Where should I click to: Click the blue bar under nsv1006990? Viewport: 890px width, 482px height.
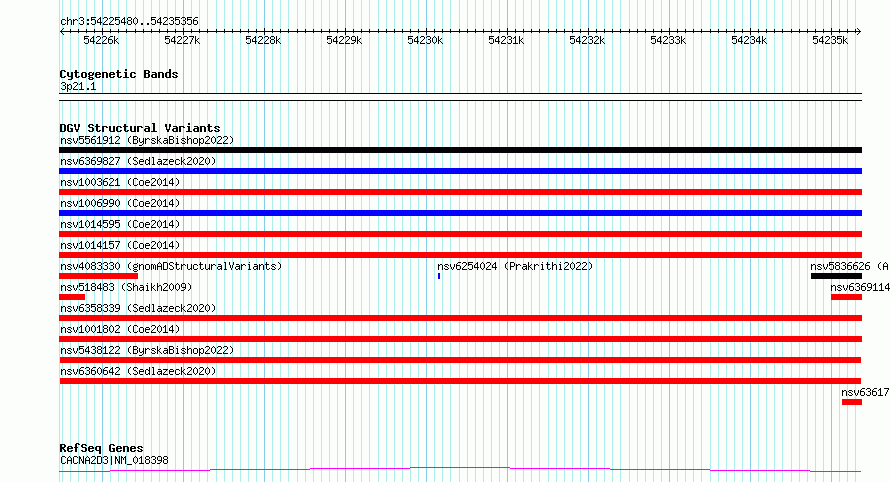coord(460,213)
